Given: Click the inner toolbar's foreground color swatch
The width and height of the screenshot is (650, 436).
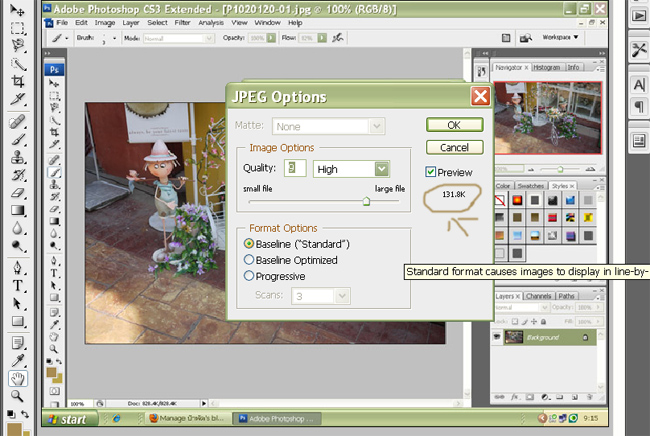Looking at the screenshot, I should click(x=51, y=372).
